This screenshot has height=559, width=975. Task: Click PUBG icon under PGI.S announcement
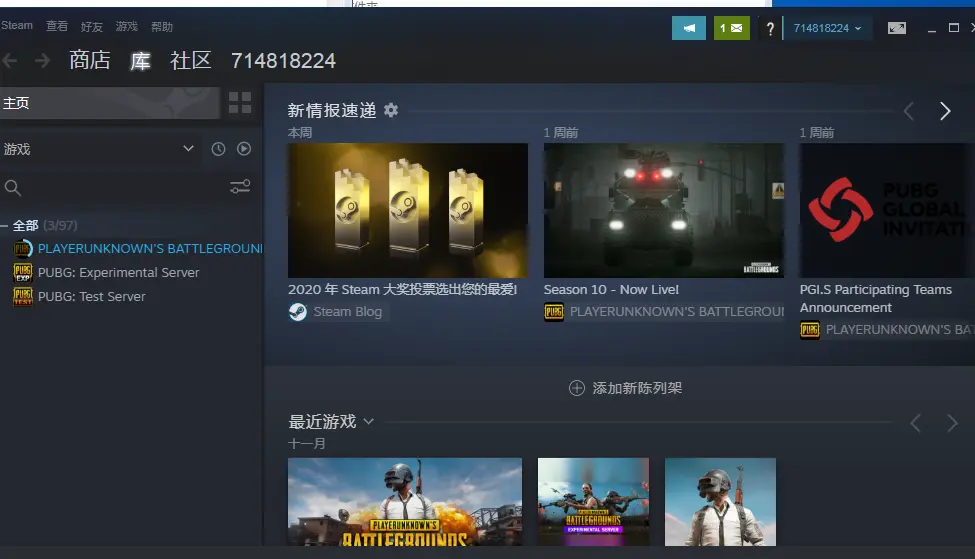810,330
